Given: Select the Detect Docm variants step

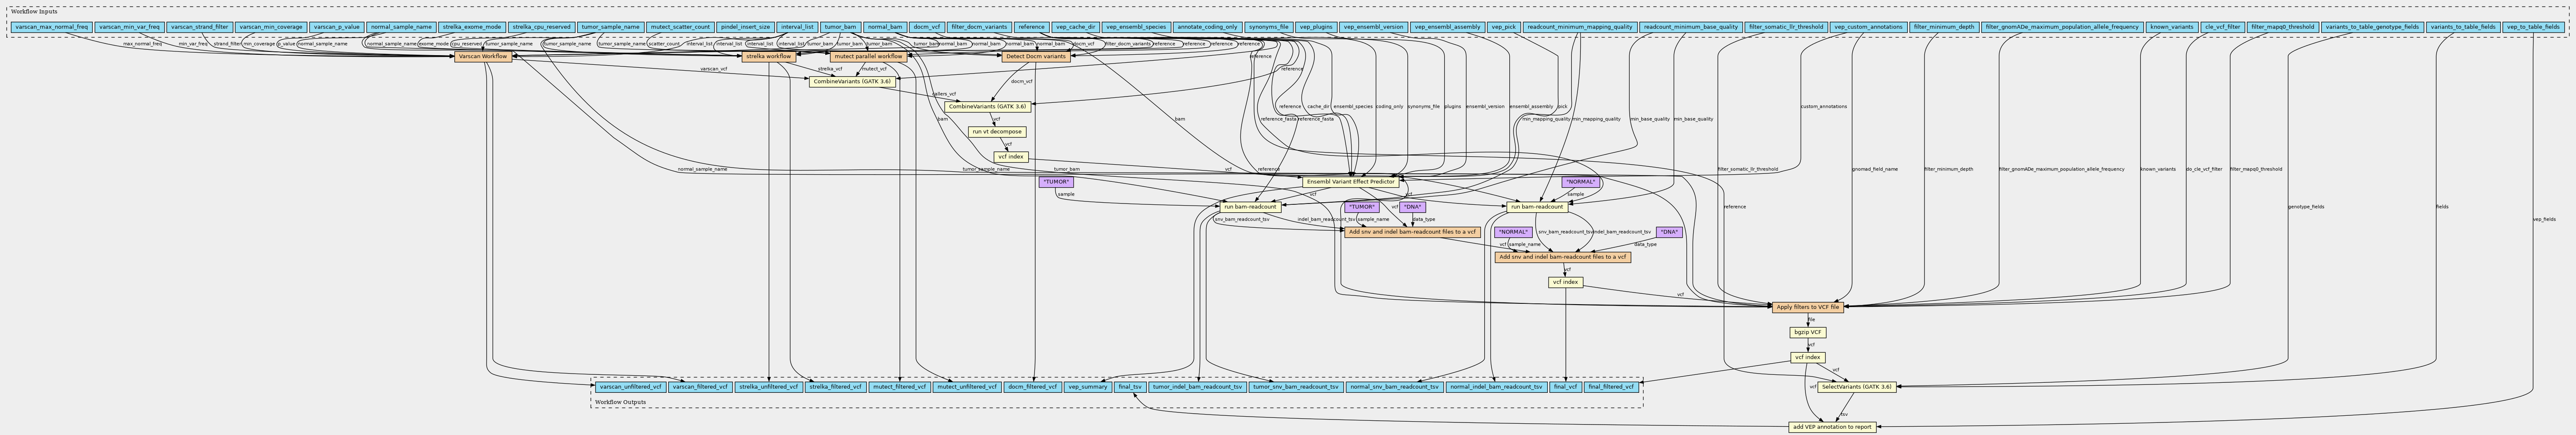Looking at the screenshot, I should [x=1036, y=57].
